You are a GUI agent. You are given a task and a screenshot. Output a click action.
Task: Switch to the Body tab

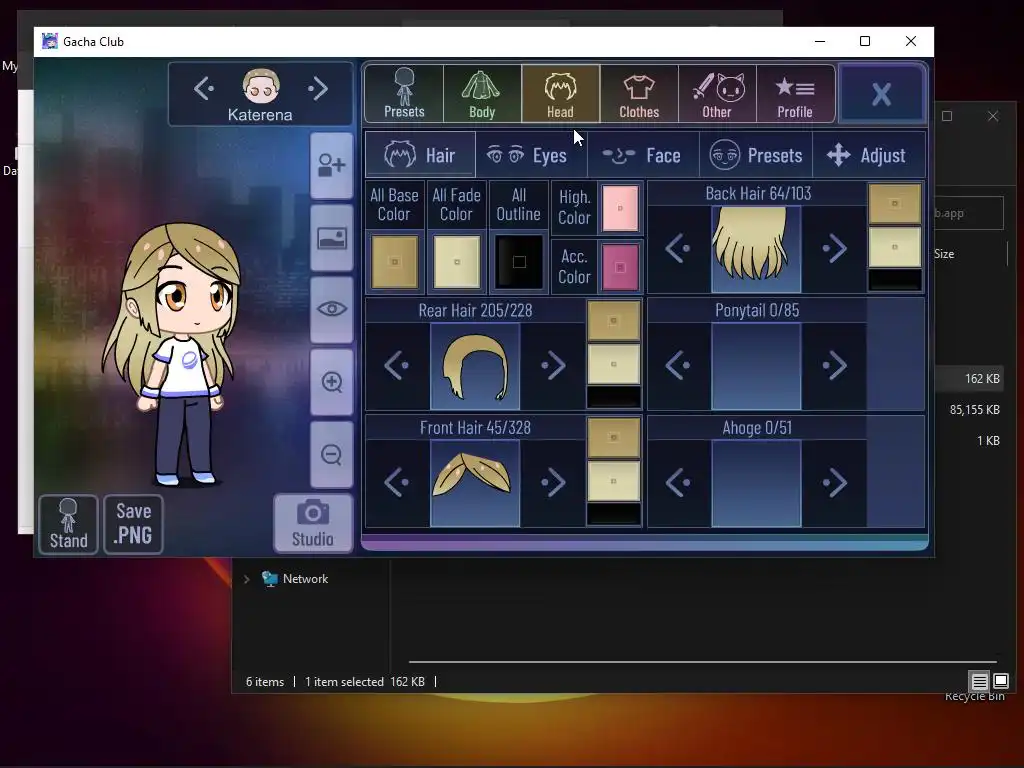pos(482,93)
